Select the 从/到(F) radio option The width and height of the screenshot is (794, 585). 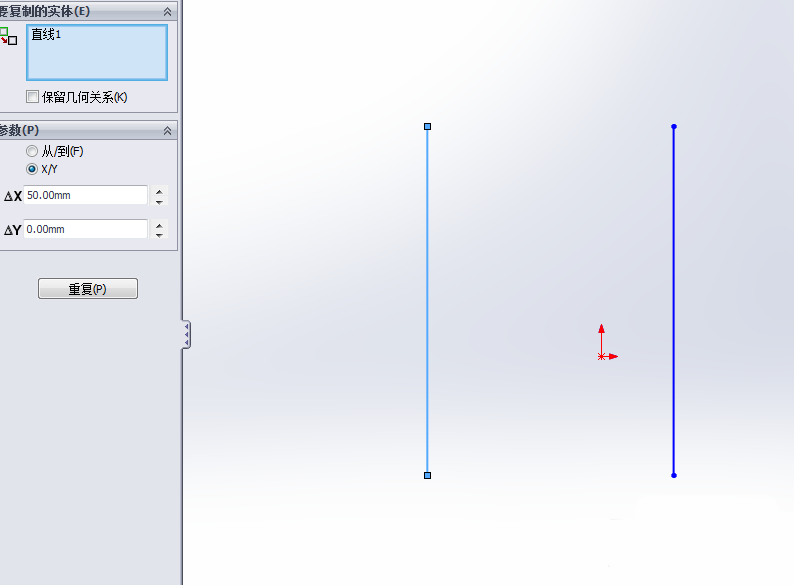pyautogui.click(x=32, y=151)
